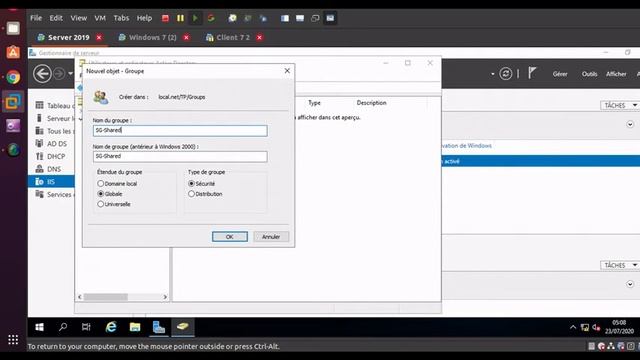Switch to Server Manager taskbar icon
This screenshot has width=640, height=360.
pos(158,327)
